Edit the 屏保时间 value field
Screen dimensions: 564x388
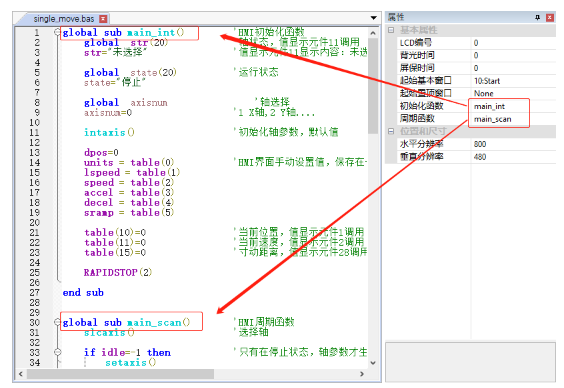point(513,68)
